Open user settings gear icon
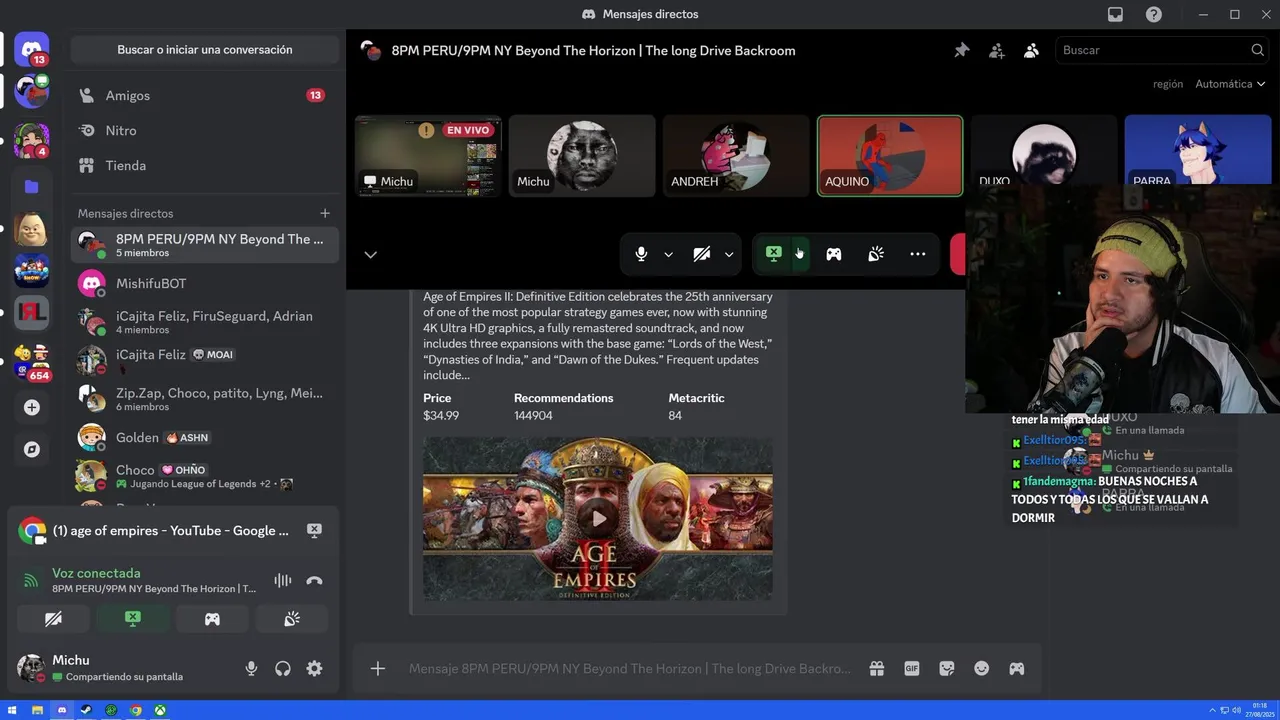The image size is (1280, 720). 314,668
